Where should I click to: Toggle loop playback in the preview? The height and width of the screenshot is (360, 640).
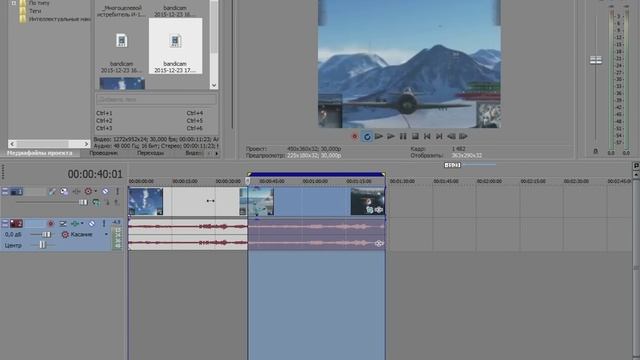point(367,137)
